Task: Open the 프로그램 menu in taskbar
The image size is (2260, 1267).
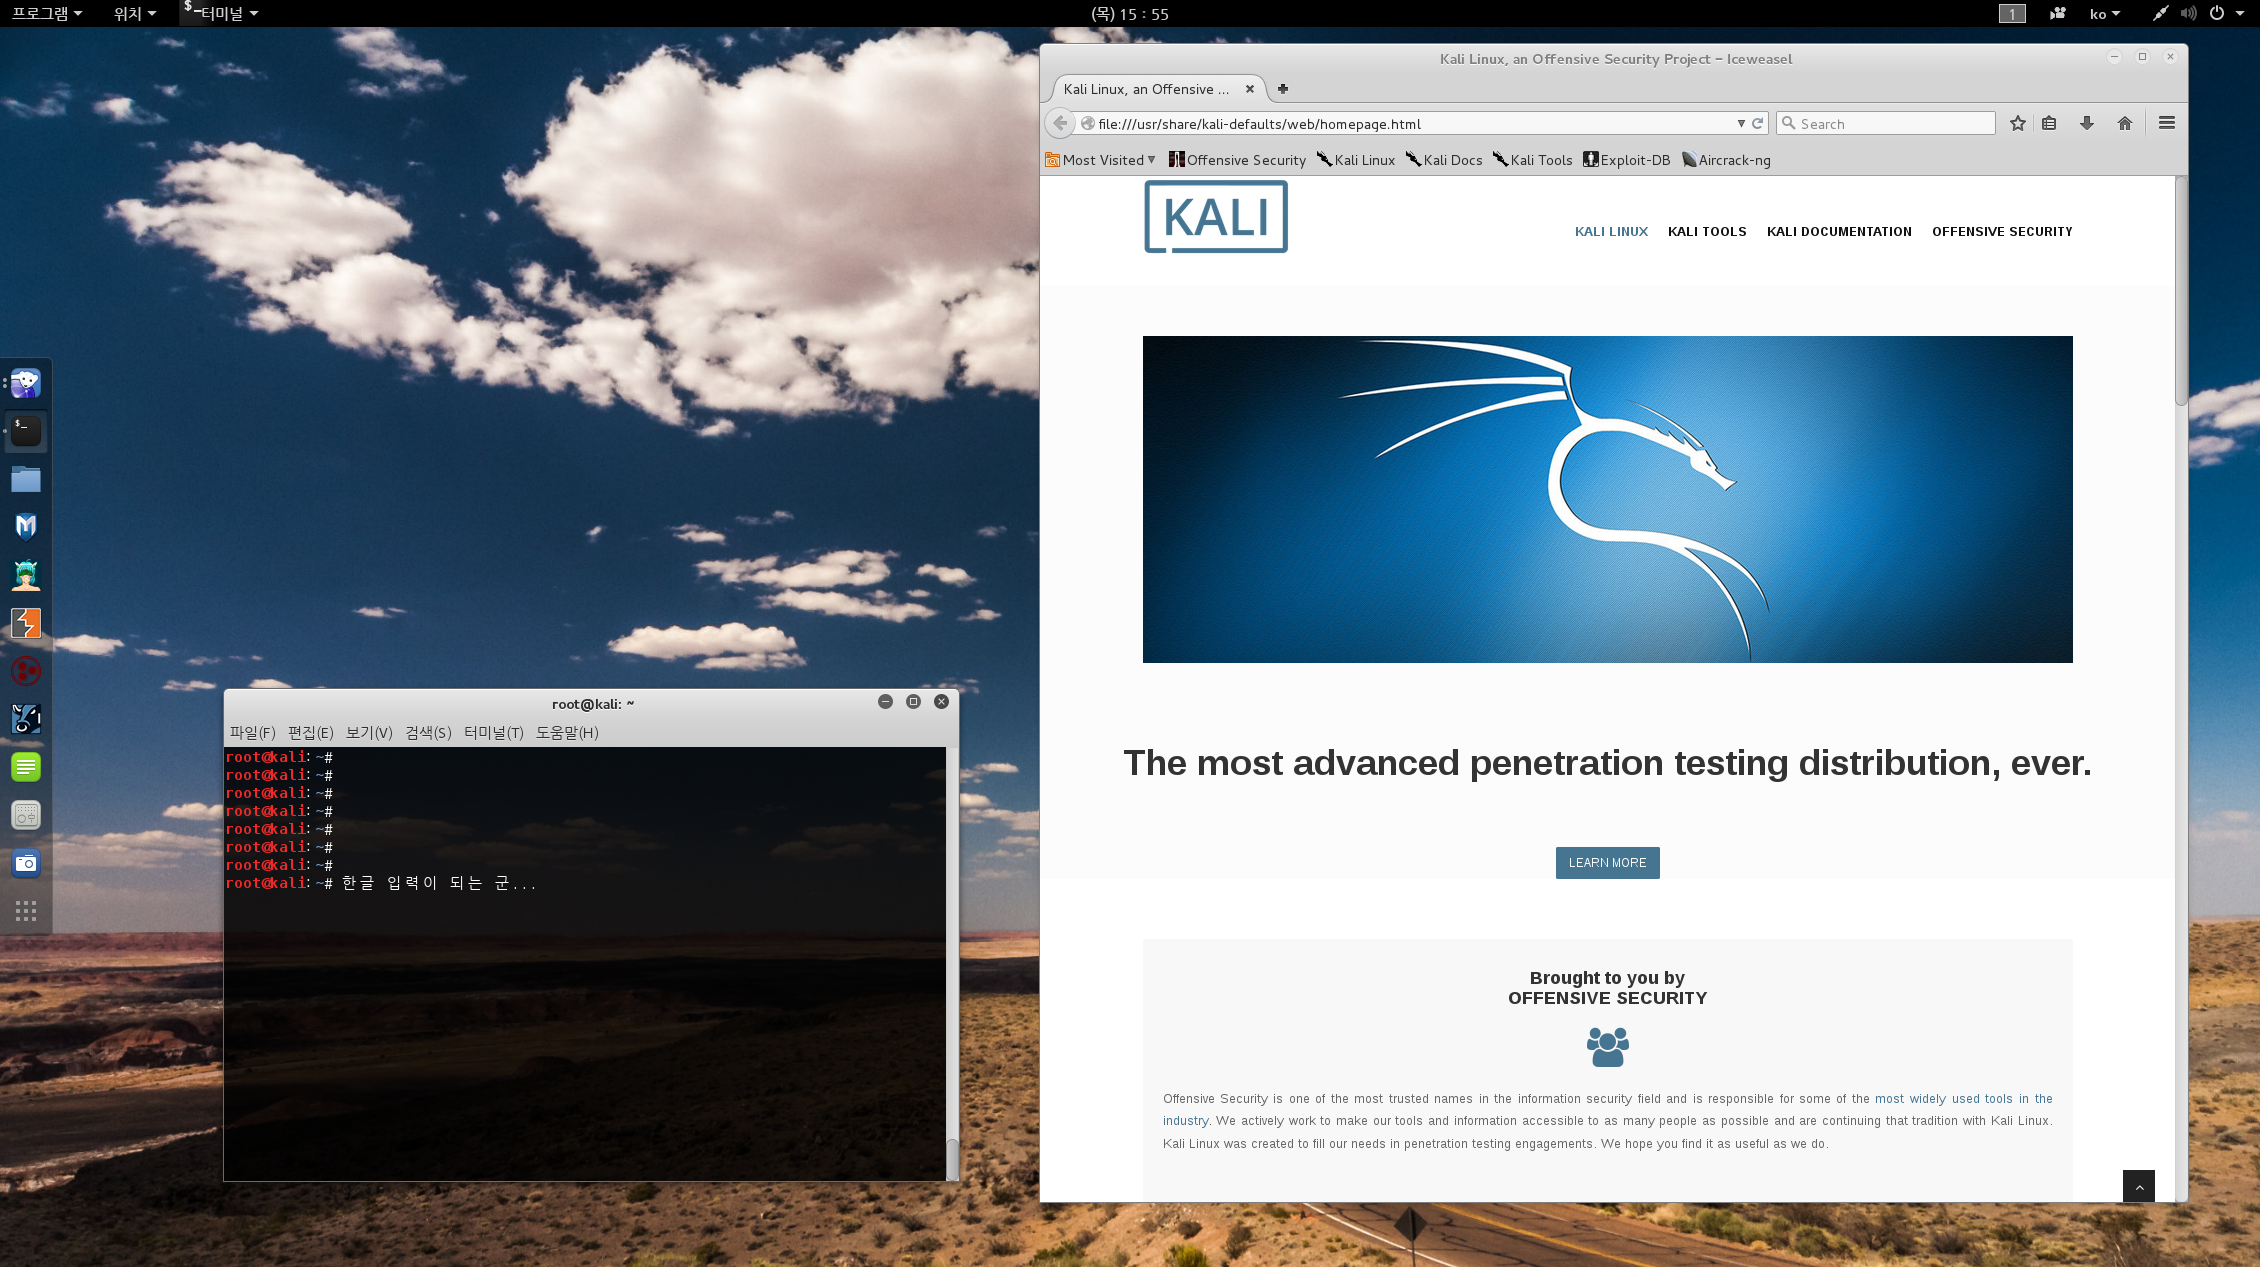Action: pos(40,12)
